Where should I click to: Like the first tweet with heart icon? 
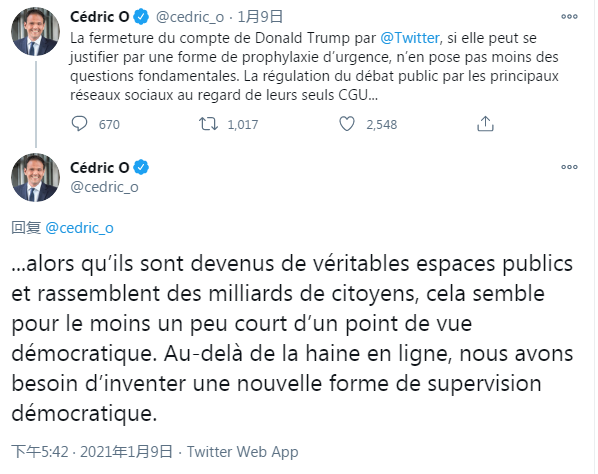[347, 124]
